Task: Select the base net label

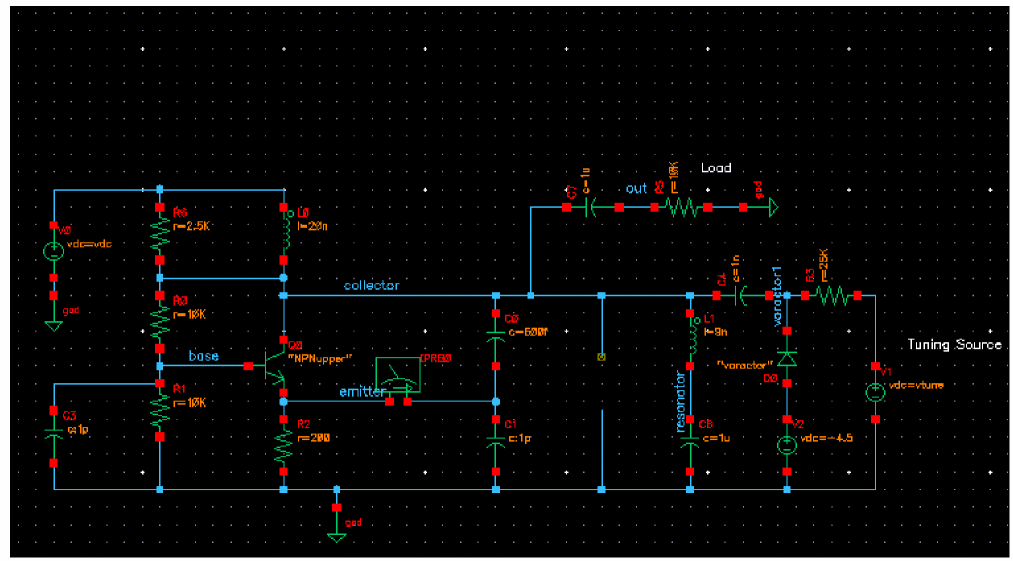Action: (204, 356)
